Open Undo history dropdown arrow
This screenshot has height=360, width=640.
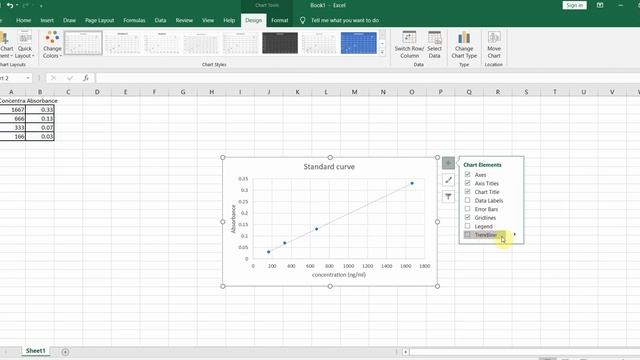17,5
